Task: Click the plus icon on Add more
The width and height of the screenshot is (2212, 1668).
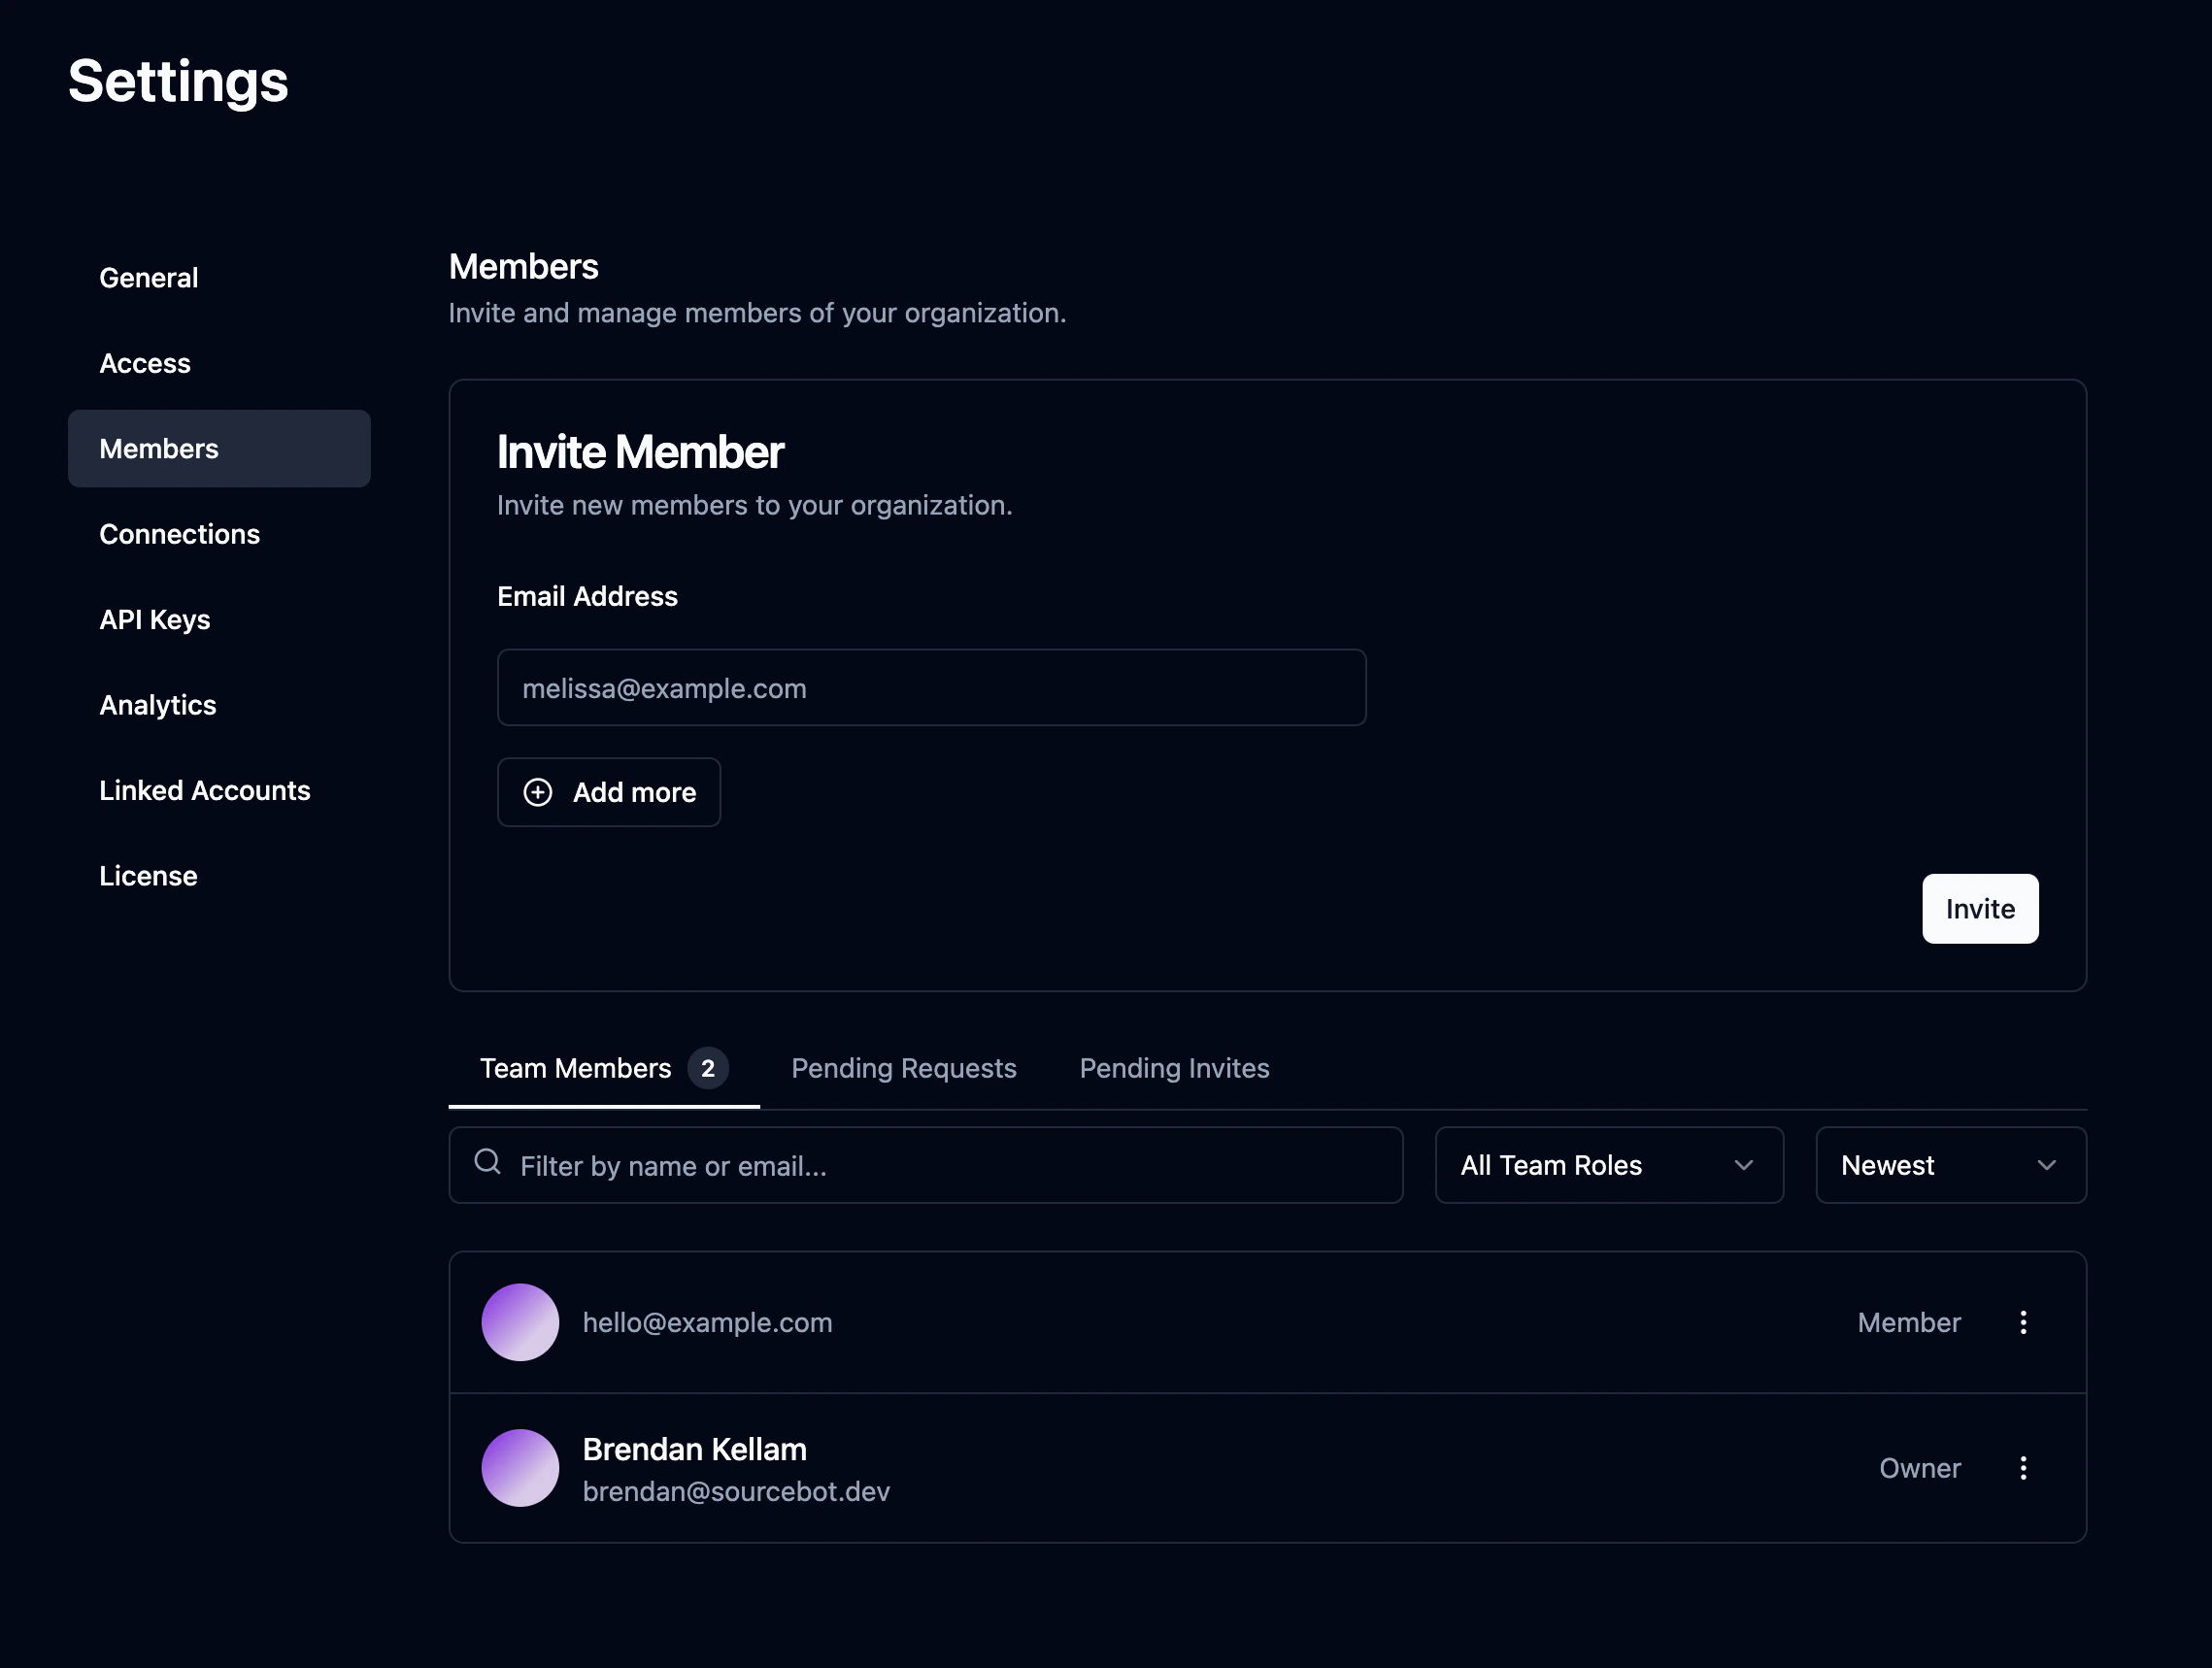Action: coord(538,792)
